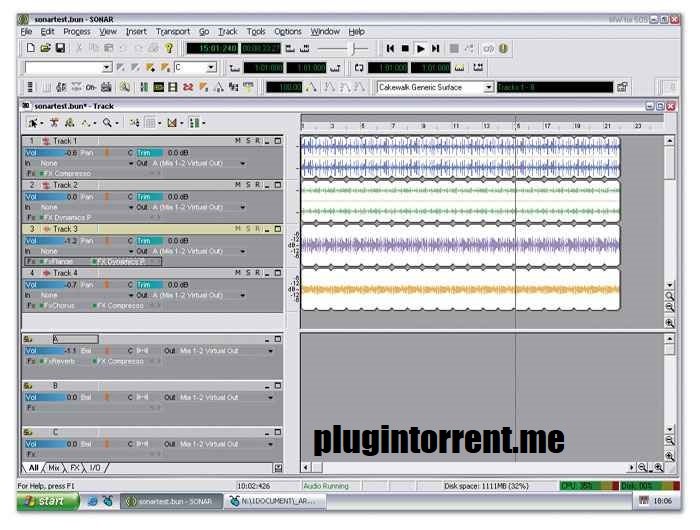The height and width of the screenshot is (530, 700).
Task: Switch to the Mix tab
Action: coord(54,467)
